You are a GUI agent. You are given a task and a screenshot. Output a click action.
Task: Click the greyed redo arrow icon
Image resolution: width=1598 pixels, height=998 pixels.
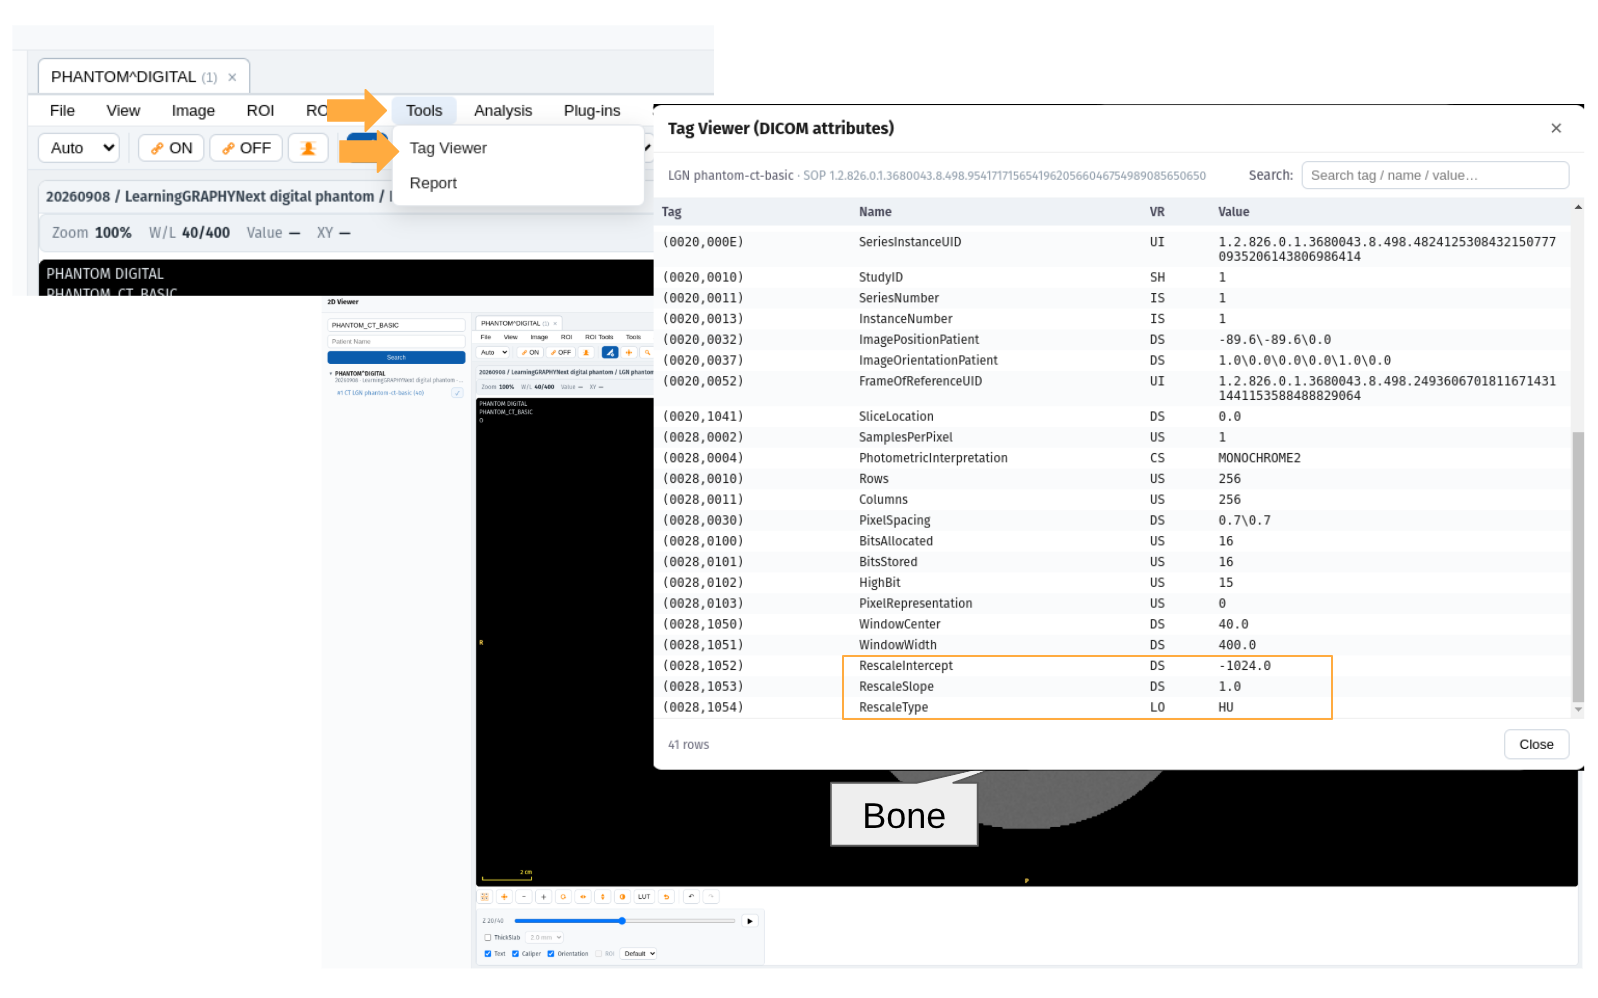711,897
